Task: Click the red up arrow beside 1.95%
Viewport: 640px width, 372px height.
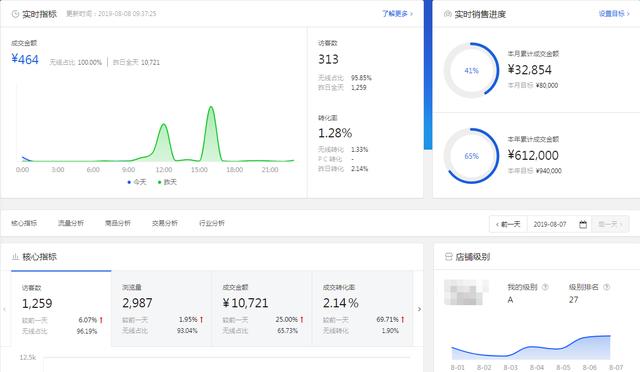Action: 202,319
